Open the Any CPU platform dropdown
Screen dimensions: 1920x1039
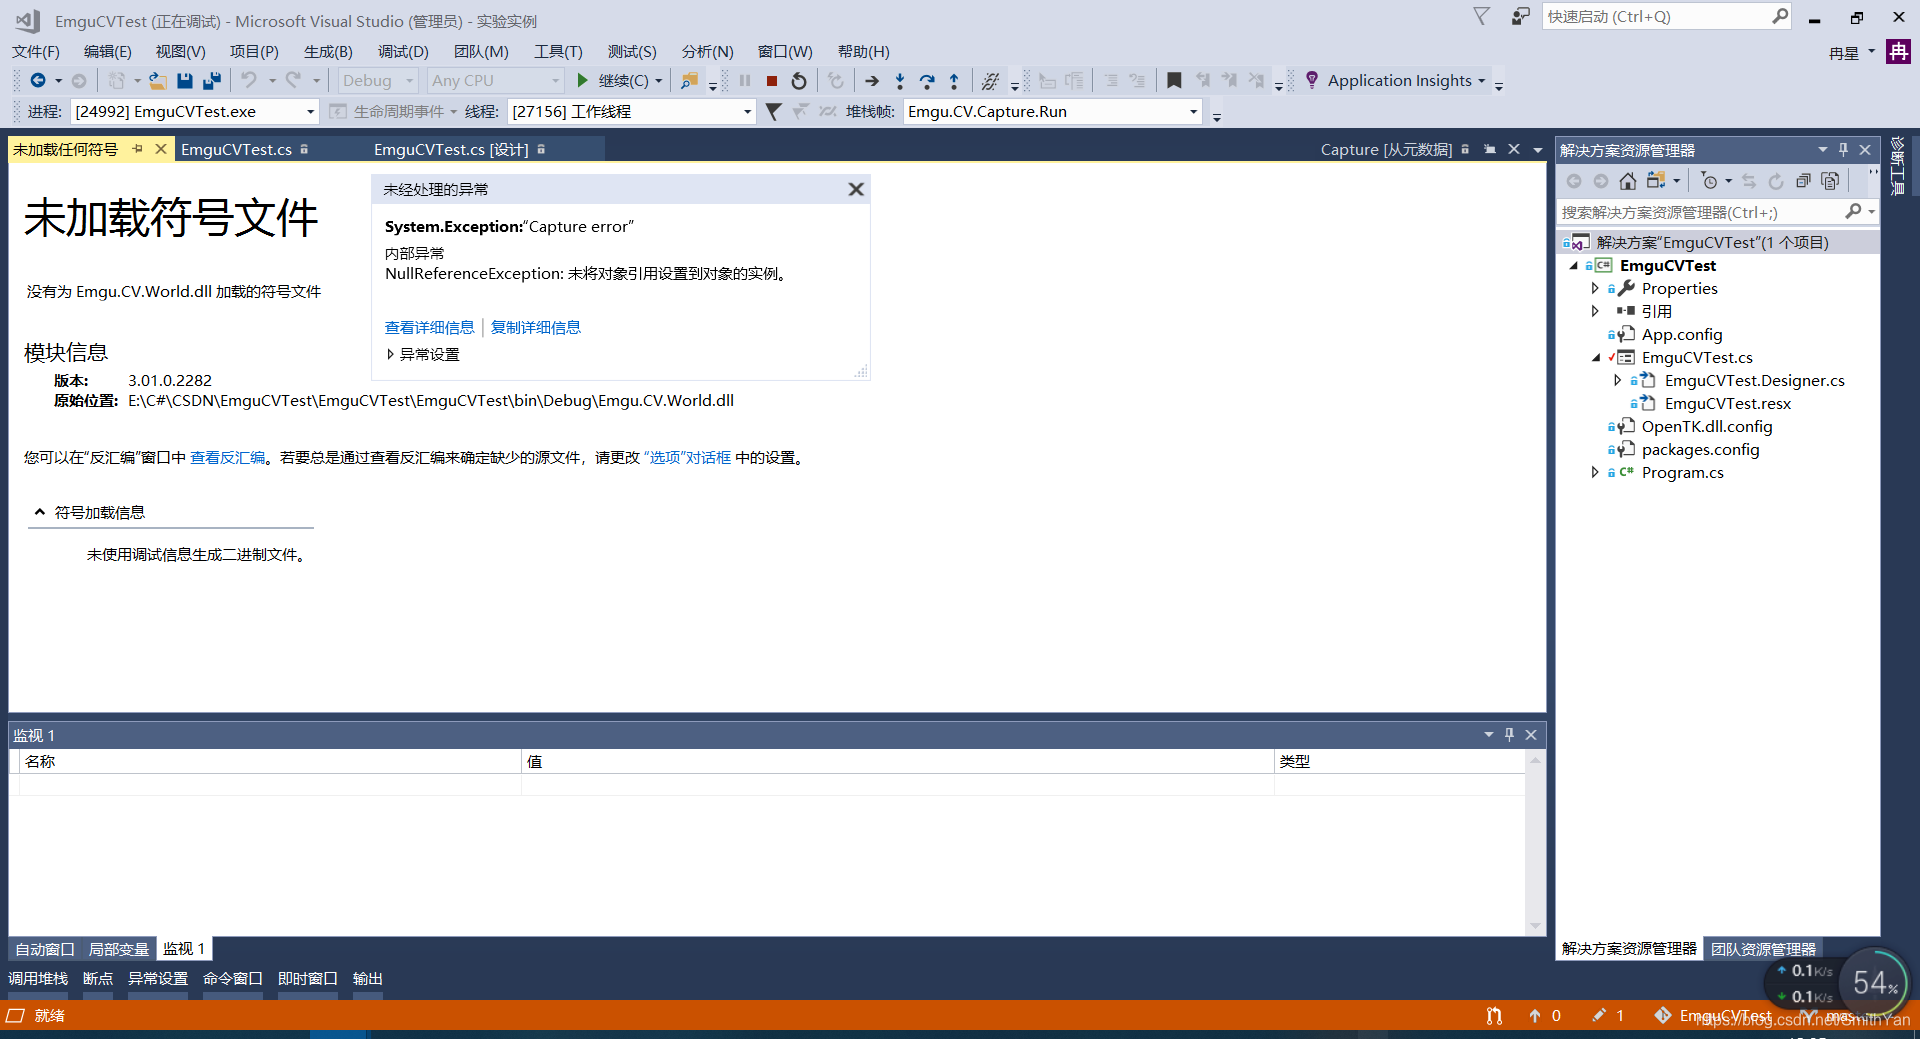[x=495, y=80]
